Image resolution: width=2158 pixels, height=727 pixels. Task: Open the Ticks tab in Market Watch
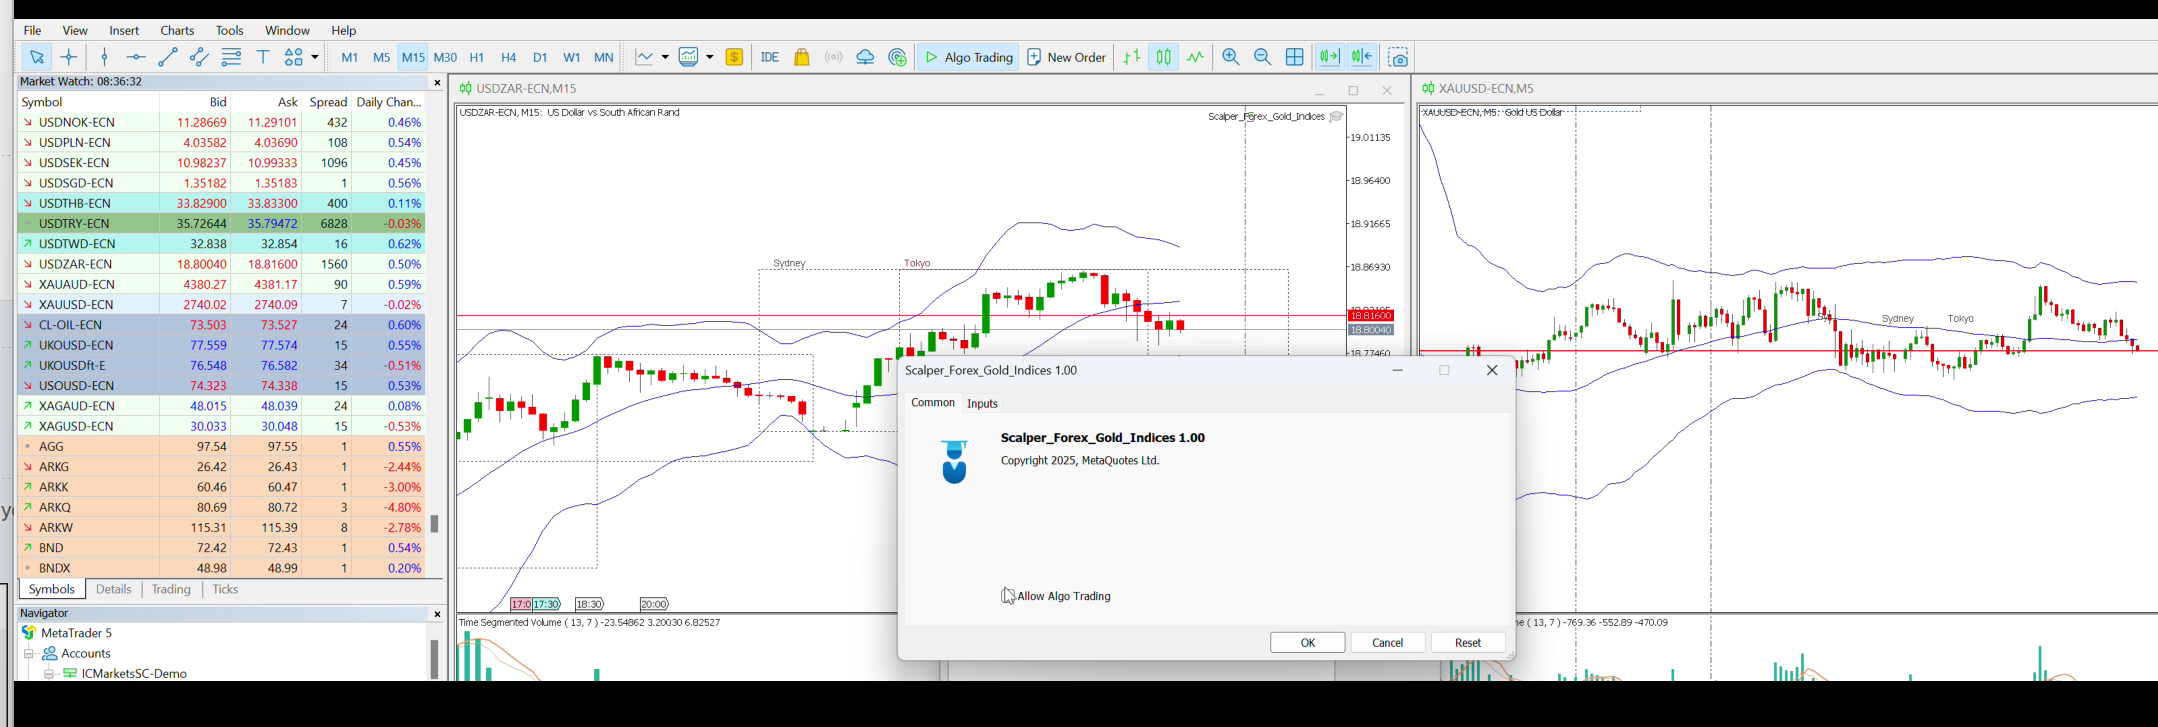pyautogui.click(x=225, y=589)
